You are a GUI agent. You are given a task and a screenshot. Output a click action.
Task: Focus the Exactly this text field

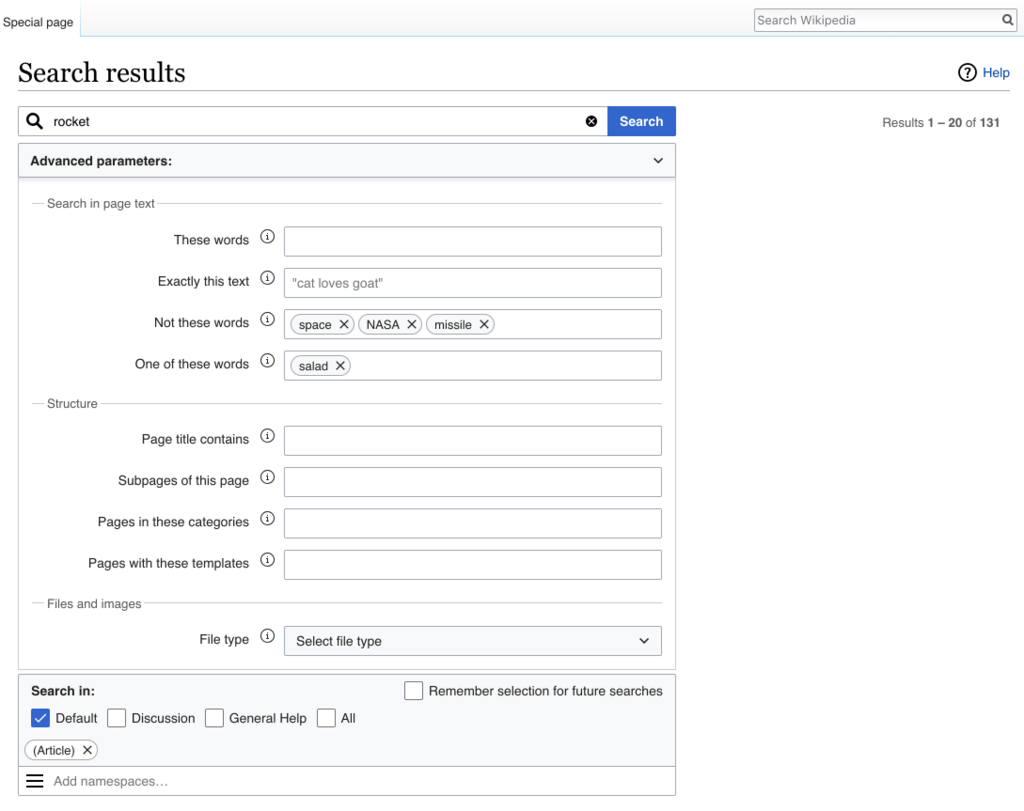473,283
